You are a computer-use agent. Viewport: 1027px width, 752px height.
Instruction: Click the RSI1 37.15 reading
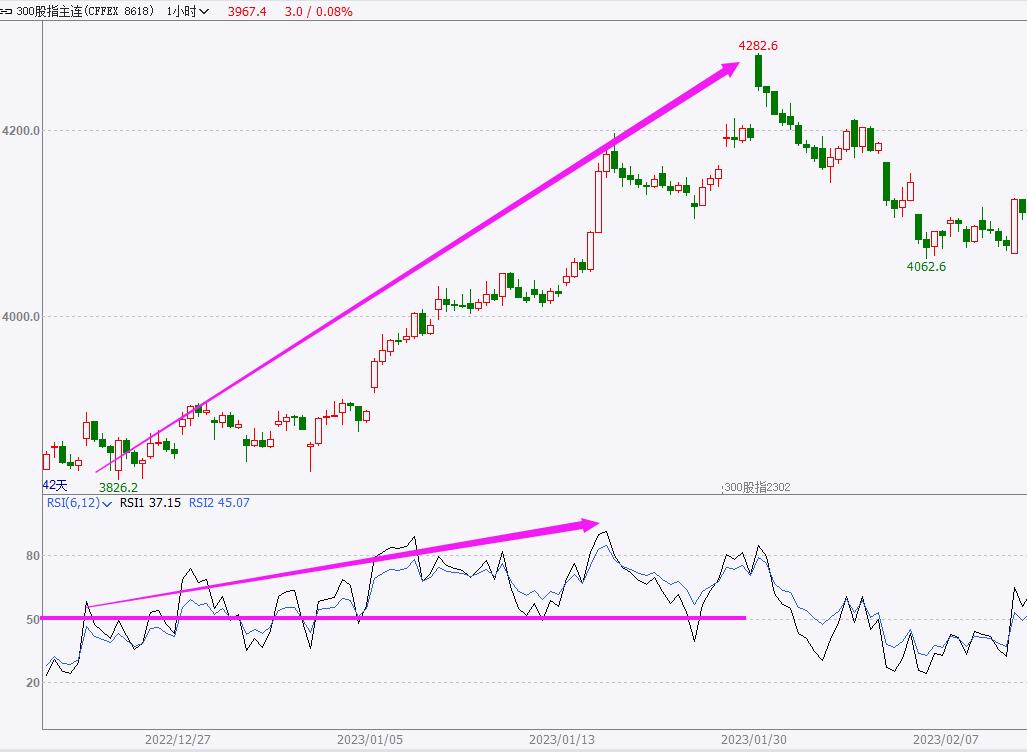(x=150, y=503)
